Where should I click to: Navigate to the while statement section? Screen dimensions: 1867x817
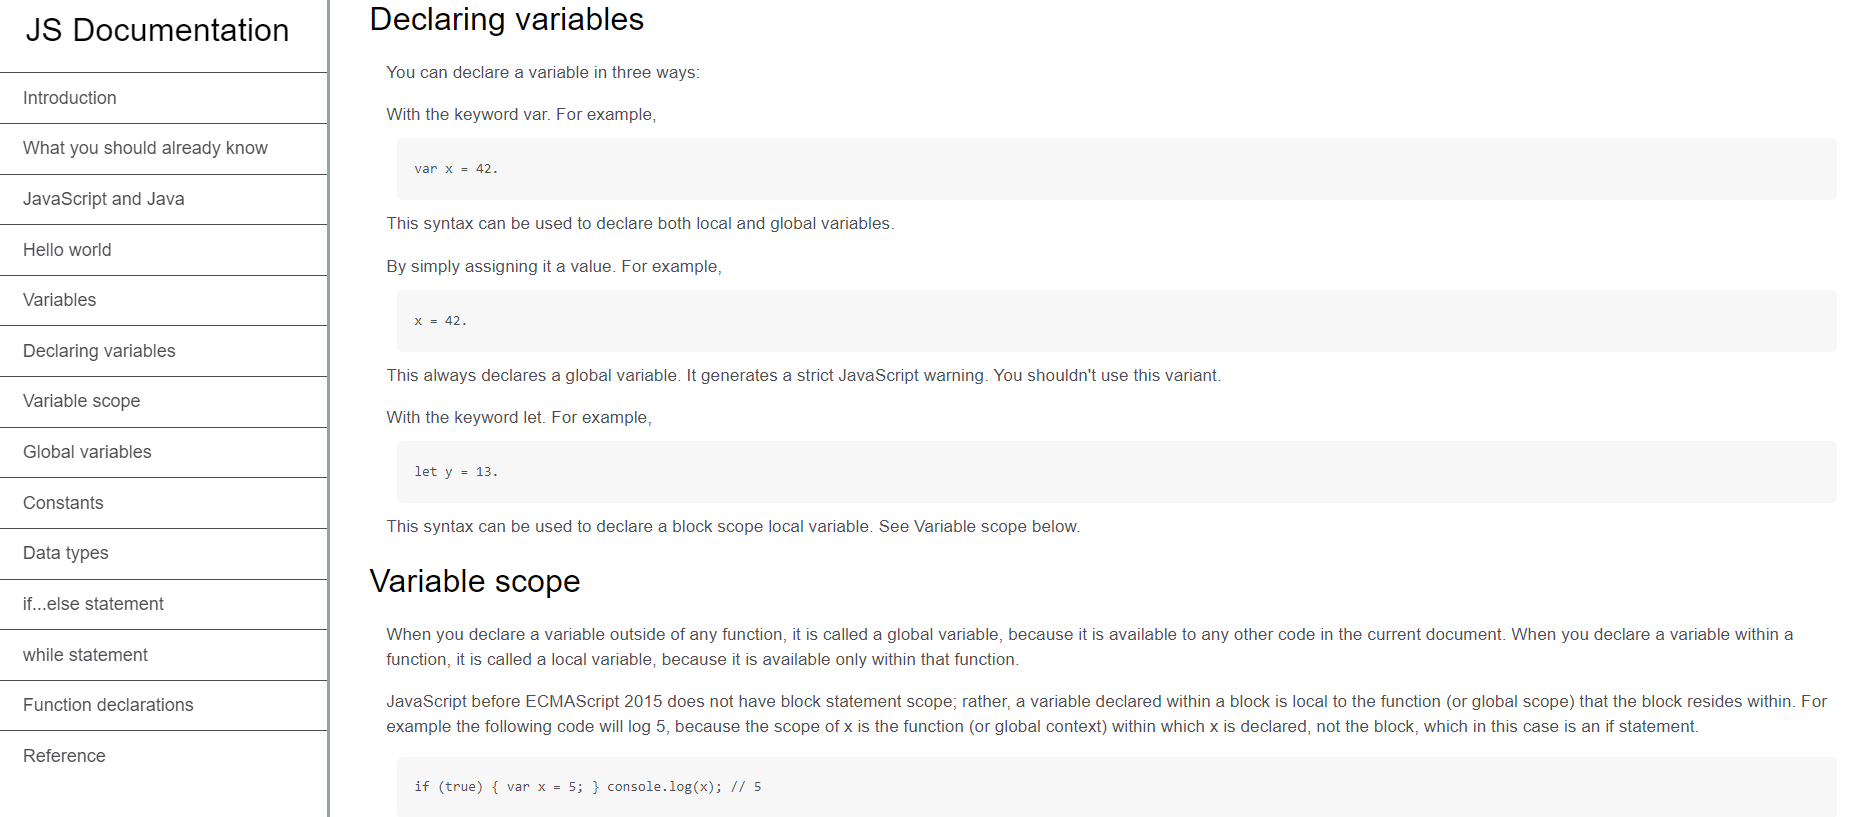click(84, 655)
